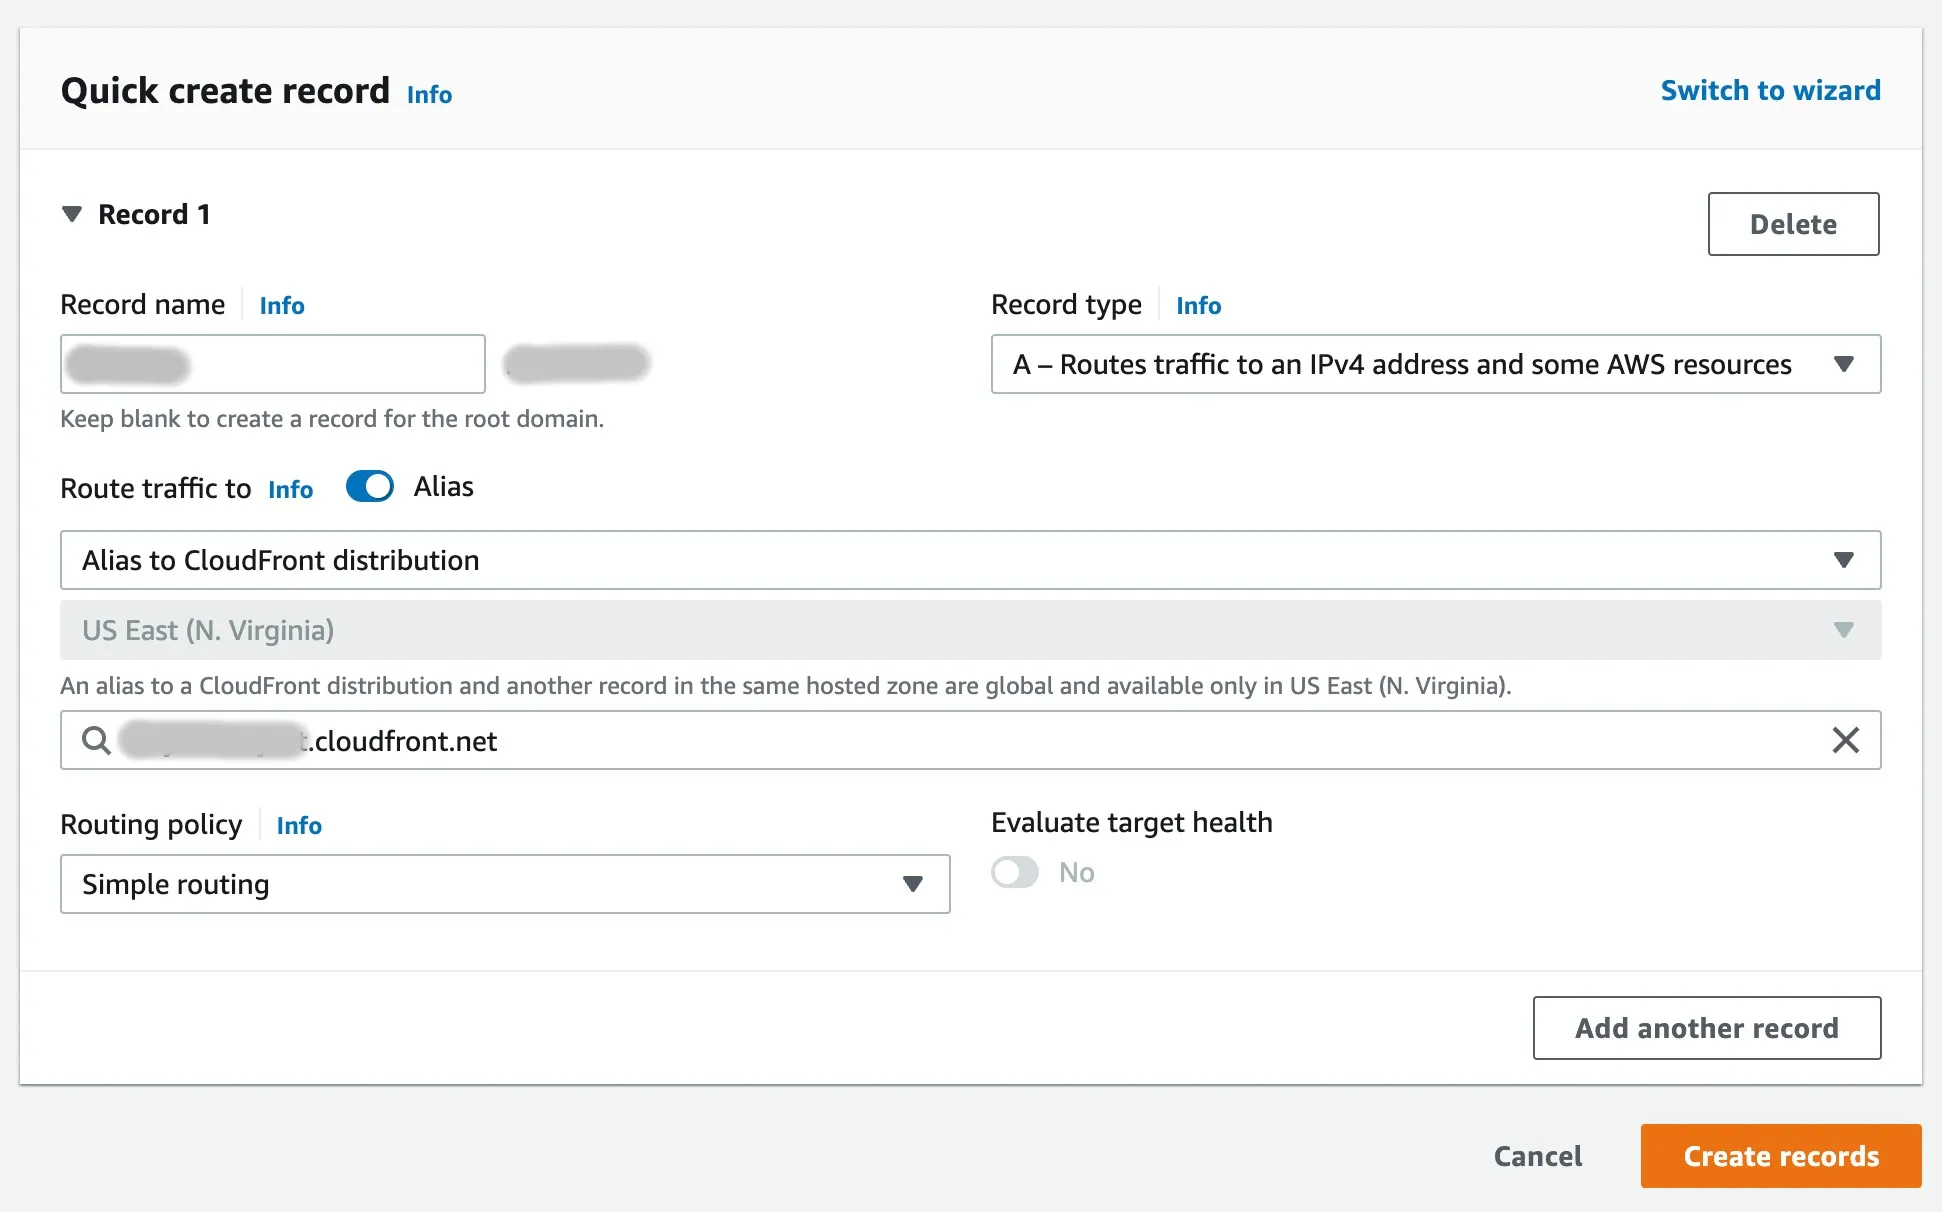Toggle the Alias switch off
1942x1212 pixels.
pos(370,487)
